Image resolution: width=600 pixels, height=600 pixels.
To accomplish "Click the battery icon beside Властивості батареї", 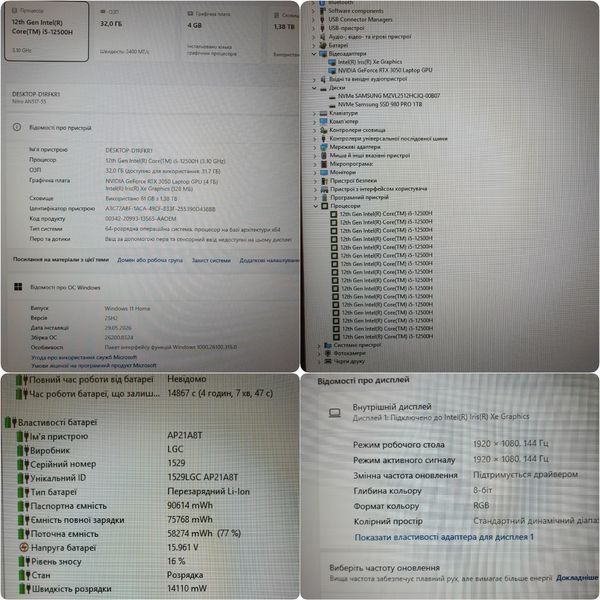I will coord(10,422).
